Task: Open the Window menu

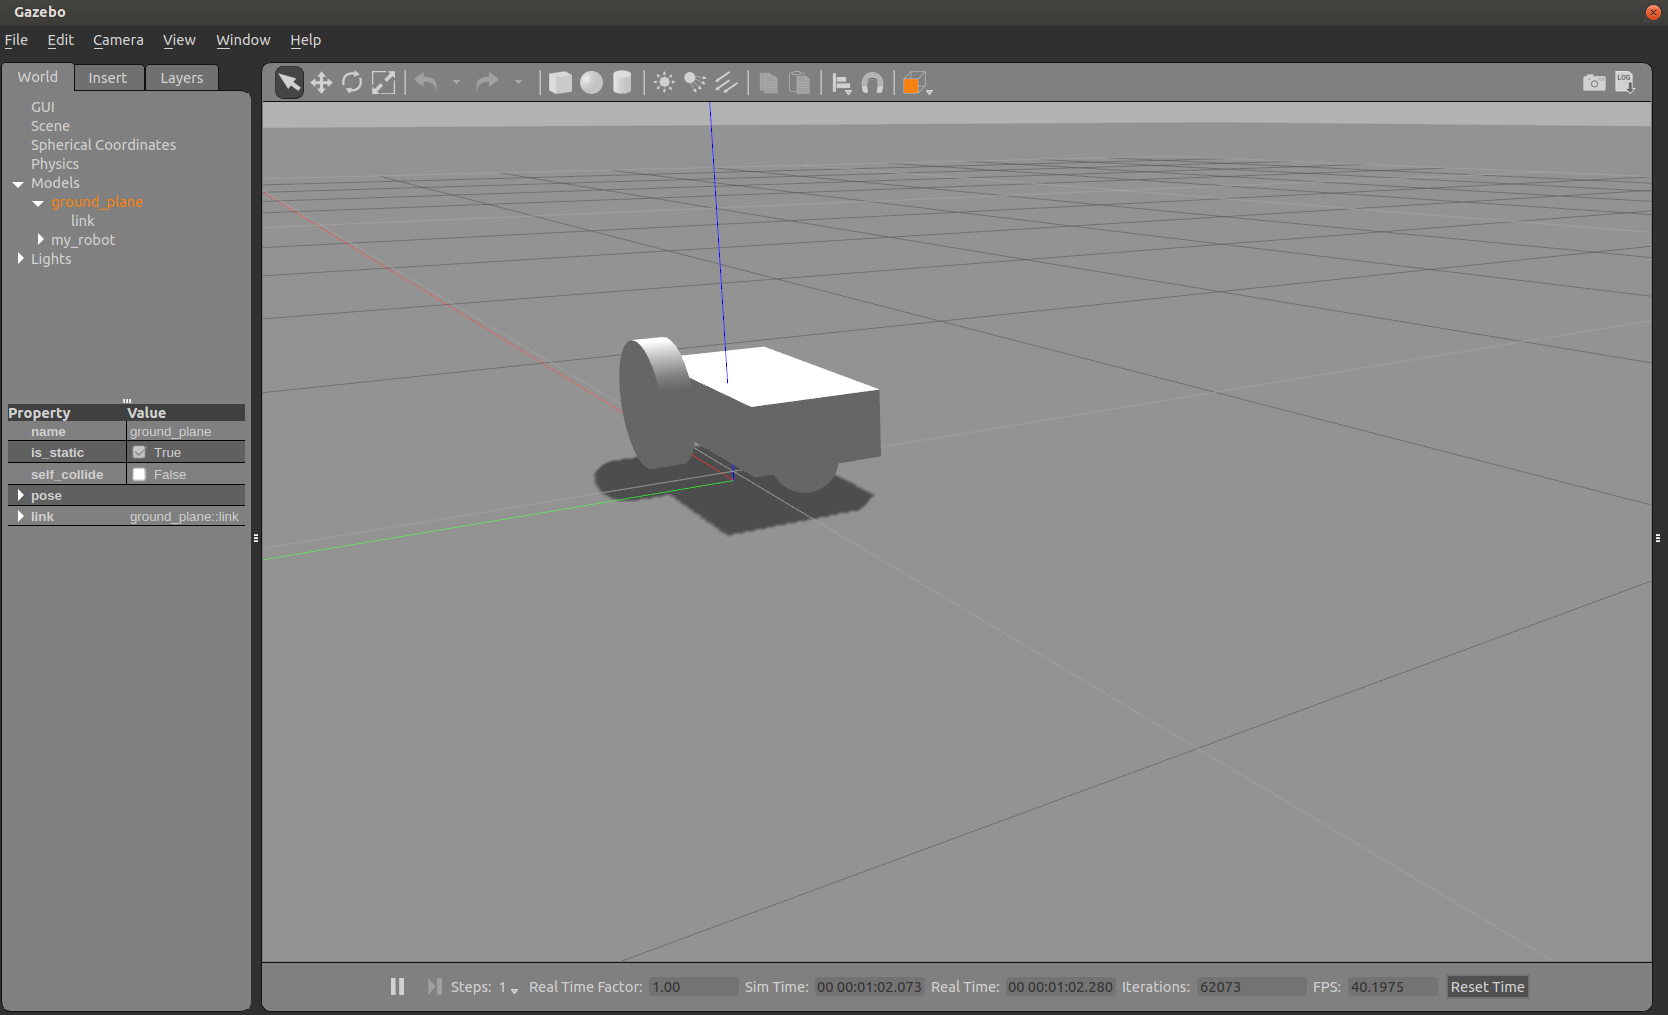Action: coord(243,40)
